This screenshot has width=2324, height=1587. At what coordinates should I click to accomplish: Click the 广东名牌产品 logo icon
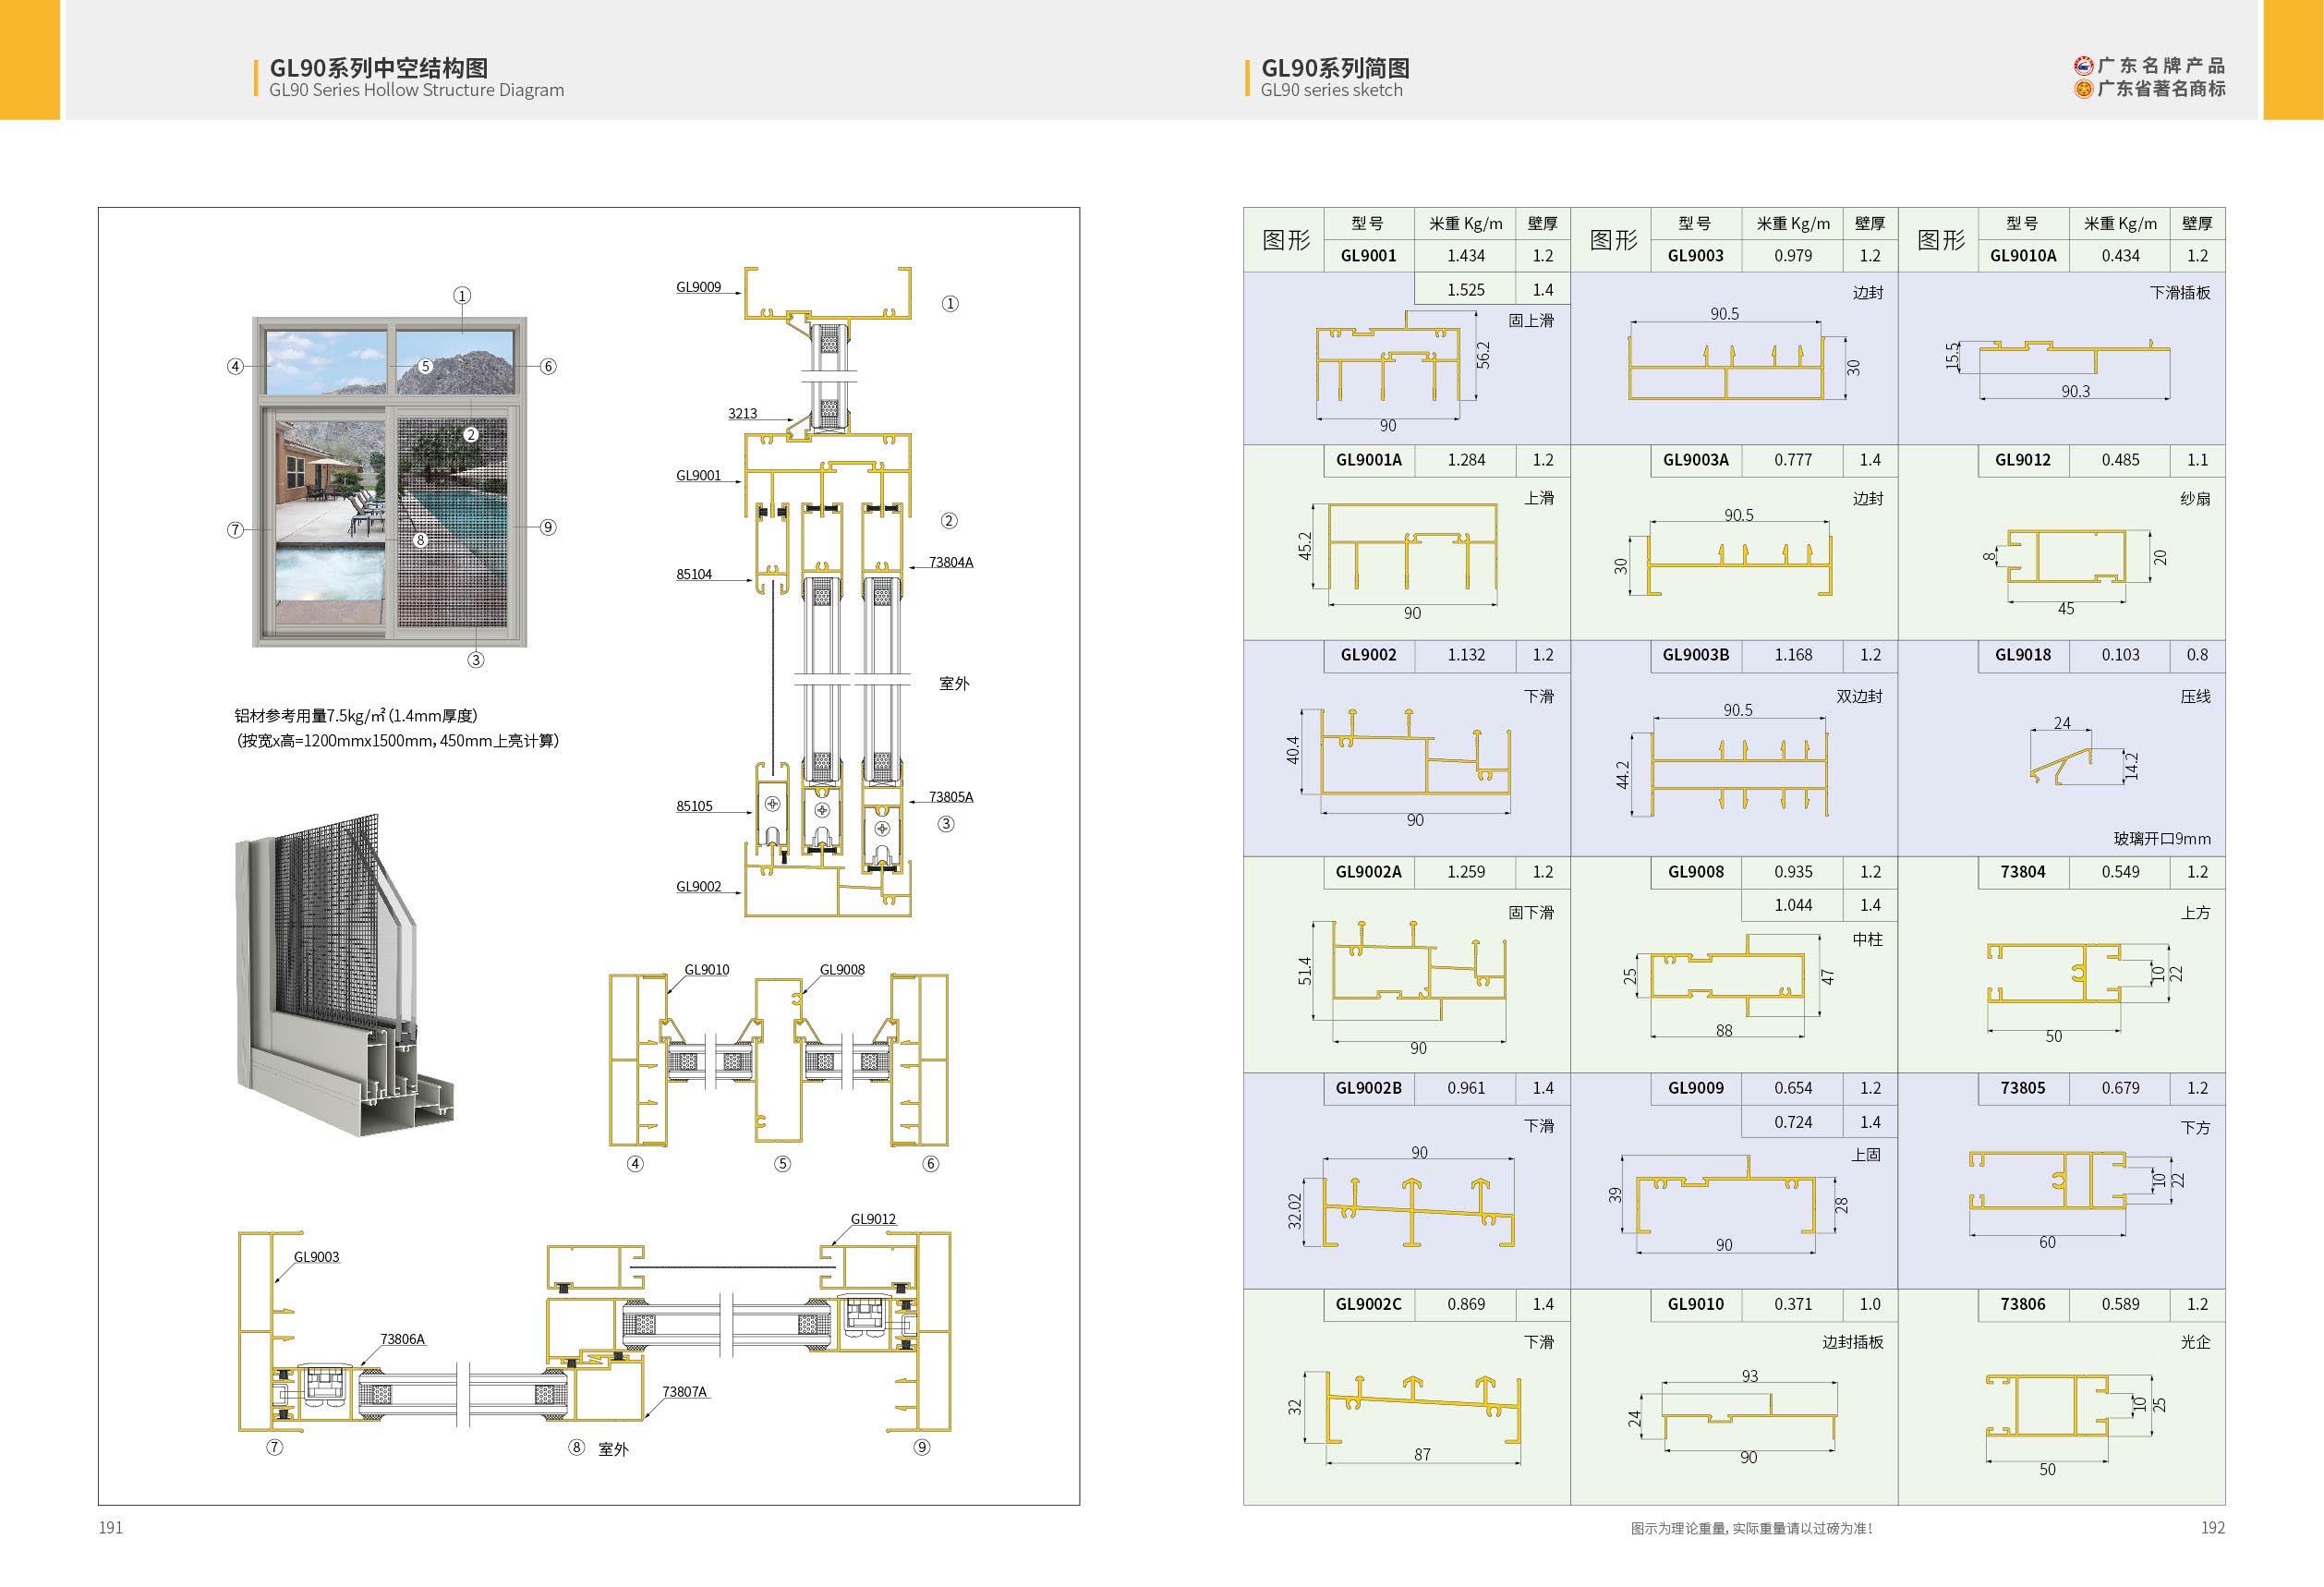[x=2083, y=66]
